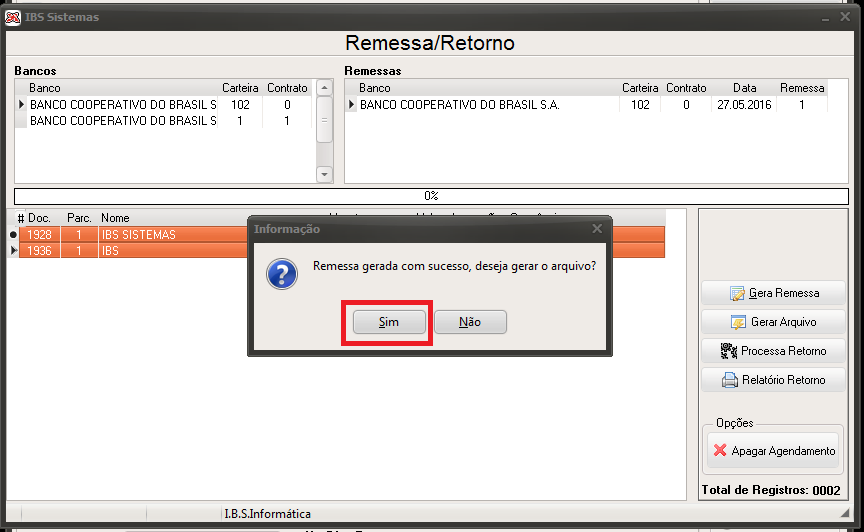
Task: Click the Banco header in Bancos
Action: [x=45, y=88]
